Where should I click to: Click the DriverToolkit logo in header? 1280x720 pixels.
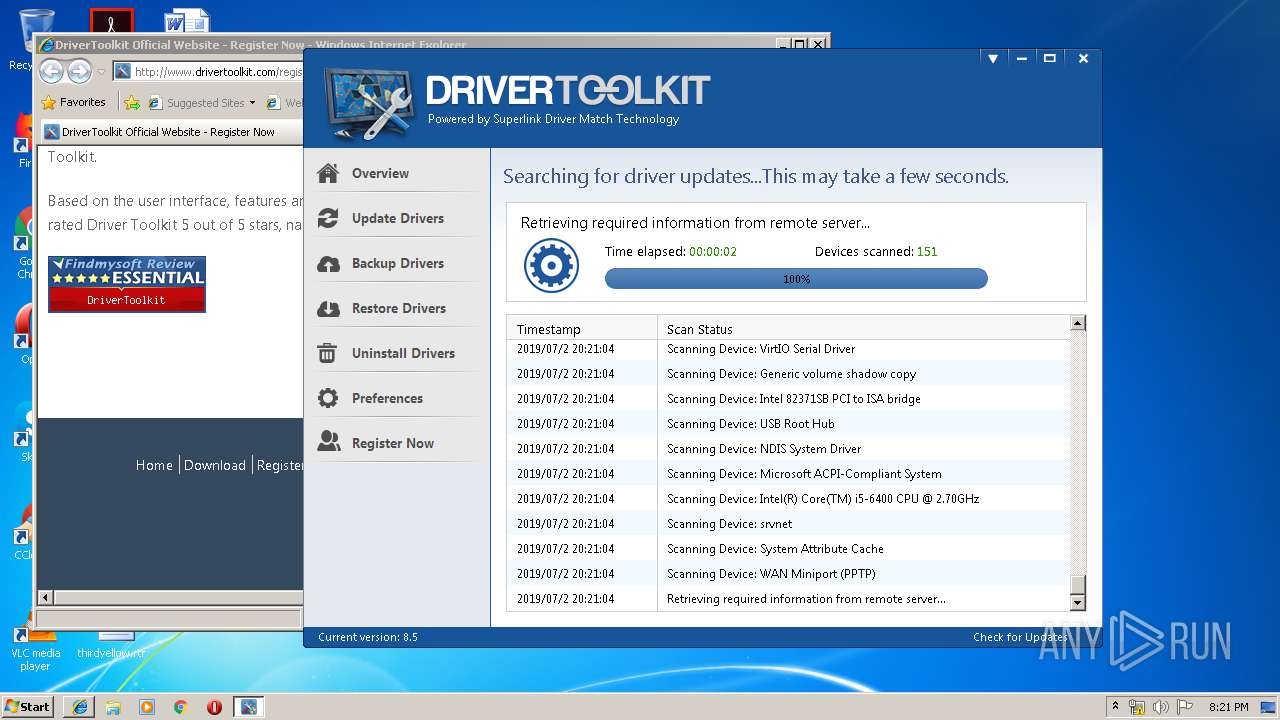[x=369, y=103]
